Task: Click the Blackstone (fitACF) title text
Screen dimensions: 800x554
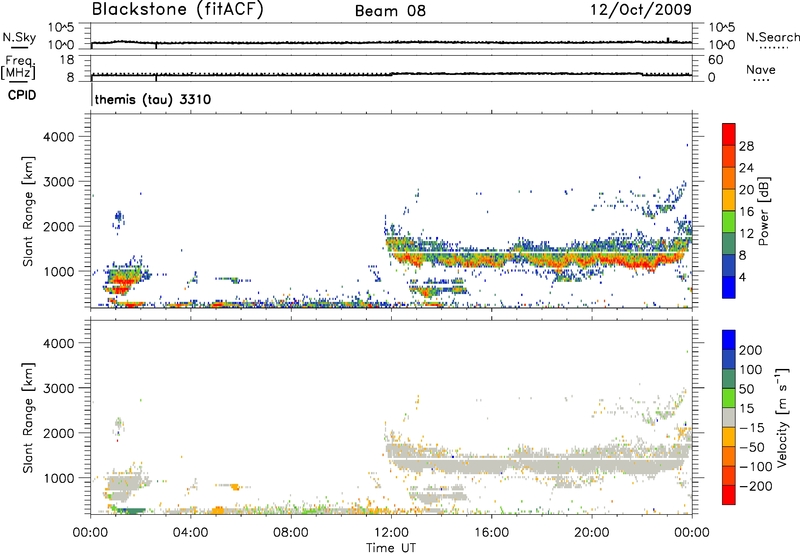Action: [178, 9]
